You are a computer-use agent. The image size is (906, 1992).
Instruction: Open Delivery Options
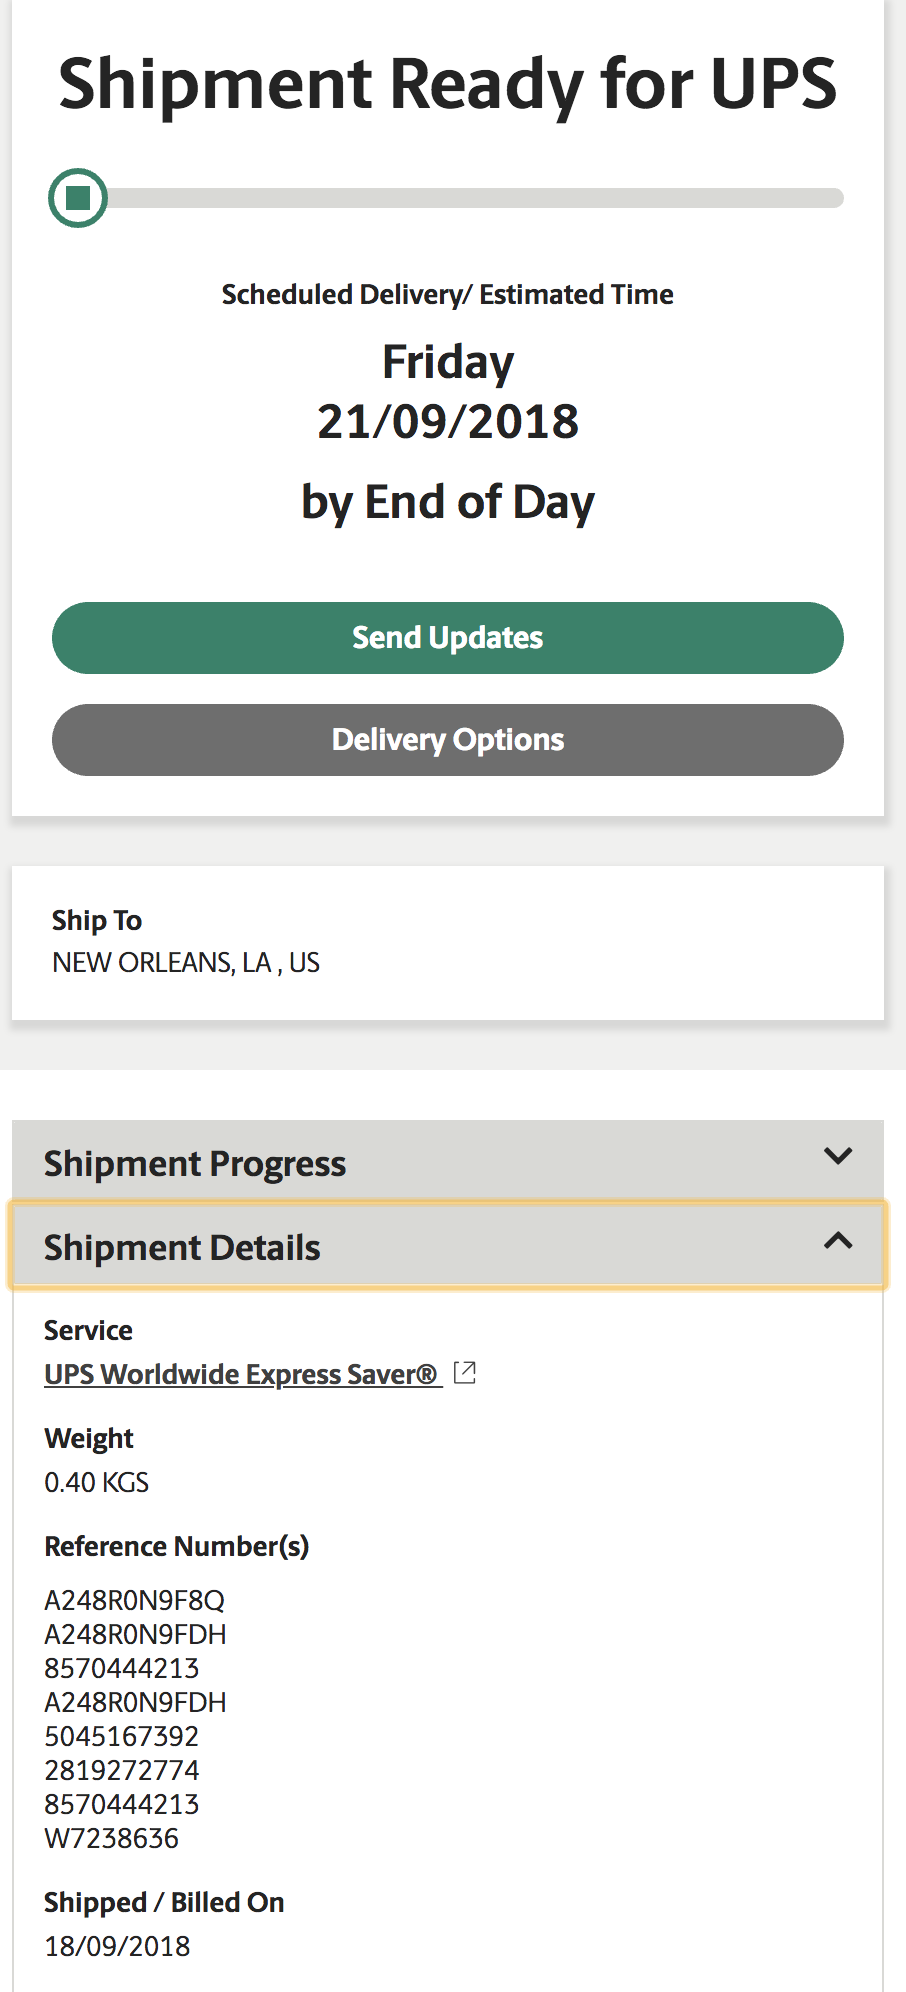448,740
